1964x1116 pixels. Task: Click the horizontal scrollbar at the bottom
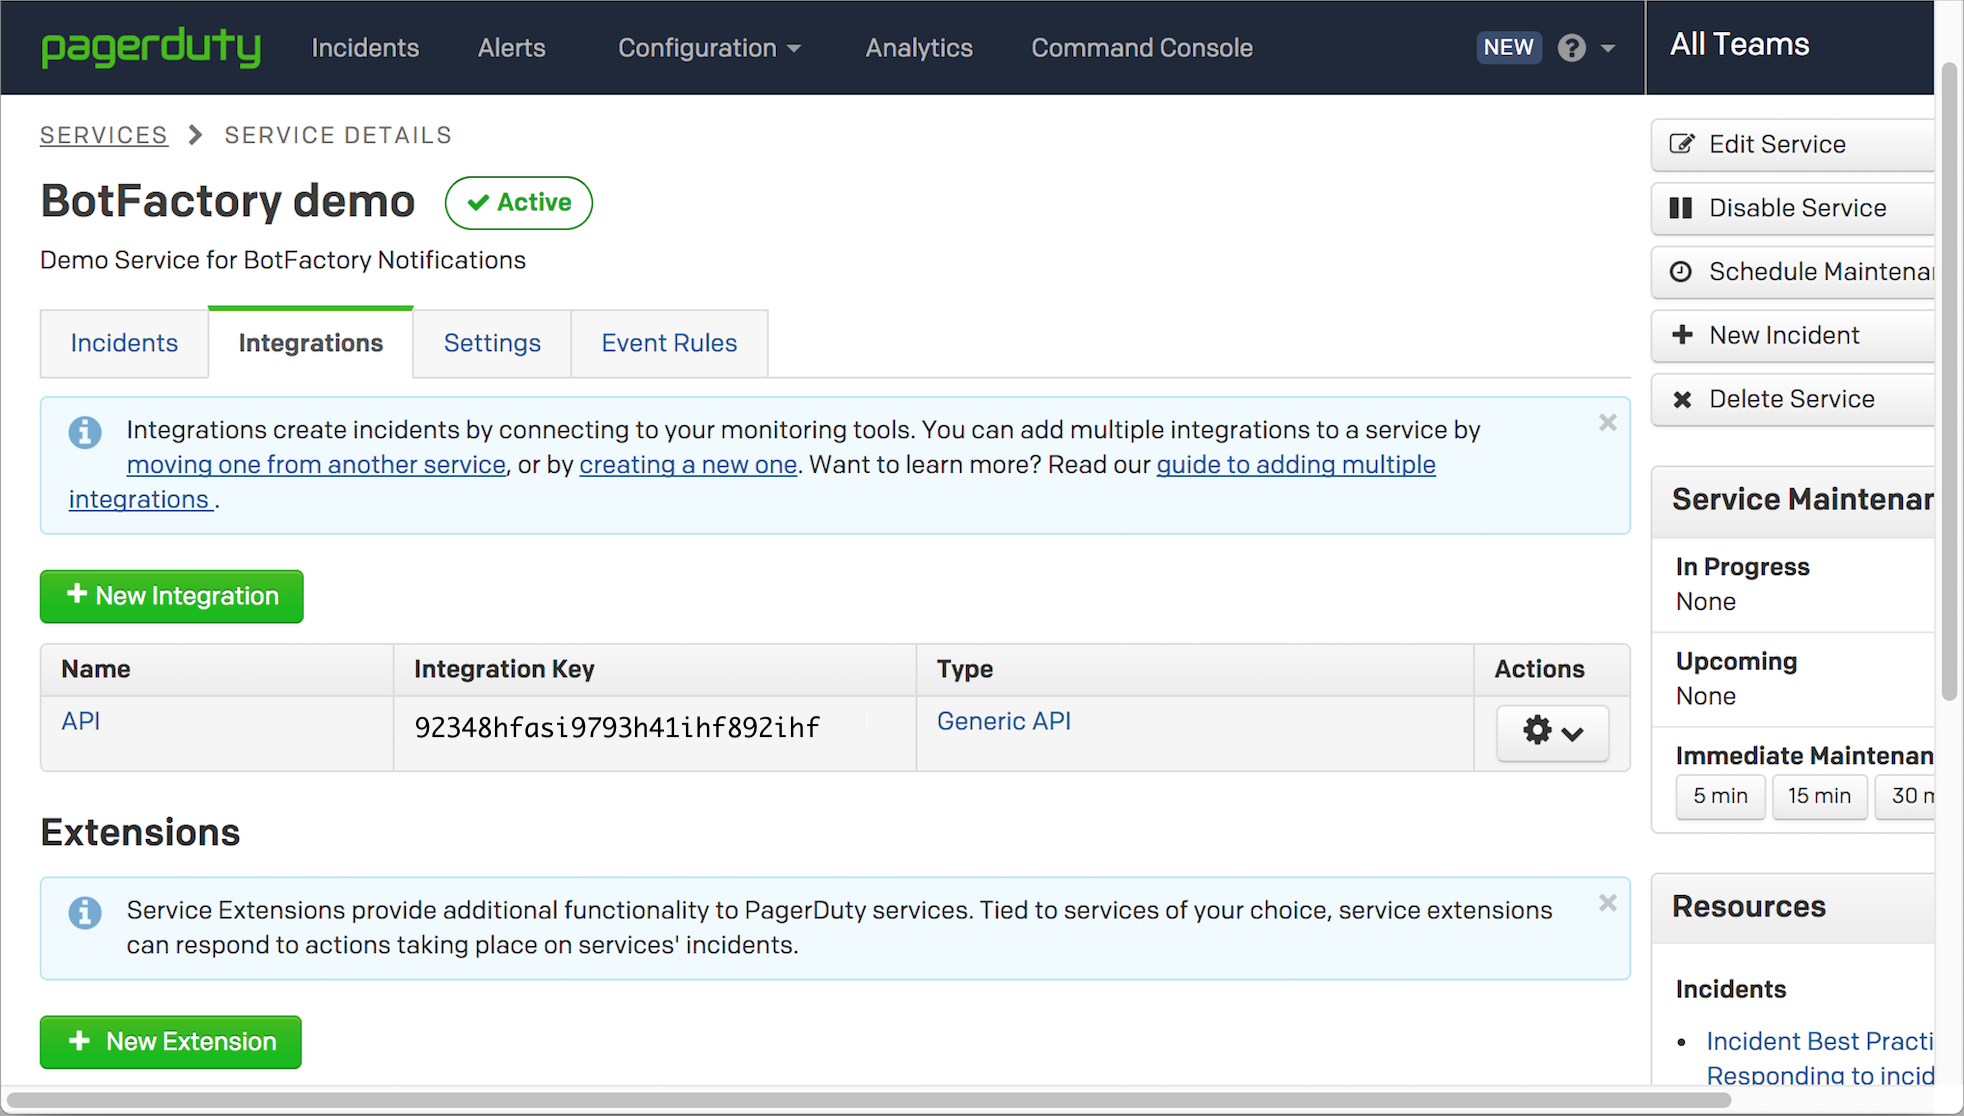coord(868,1100)
